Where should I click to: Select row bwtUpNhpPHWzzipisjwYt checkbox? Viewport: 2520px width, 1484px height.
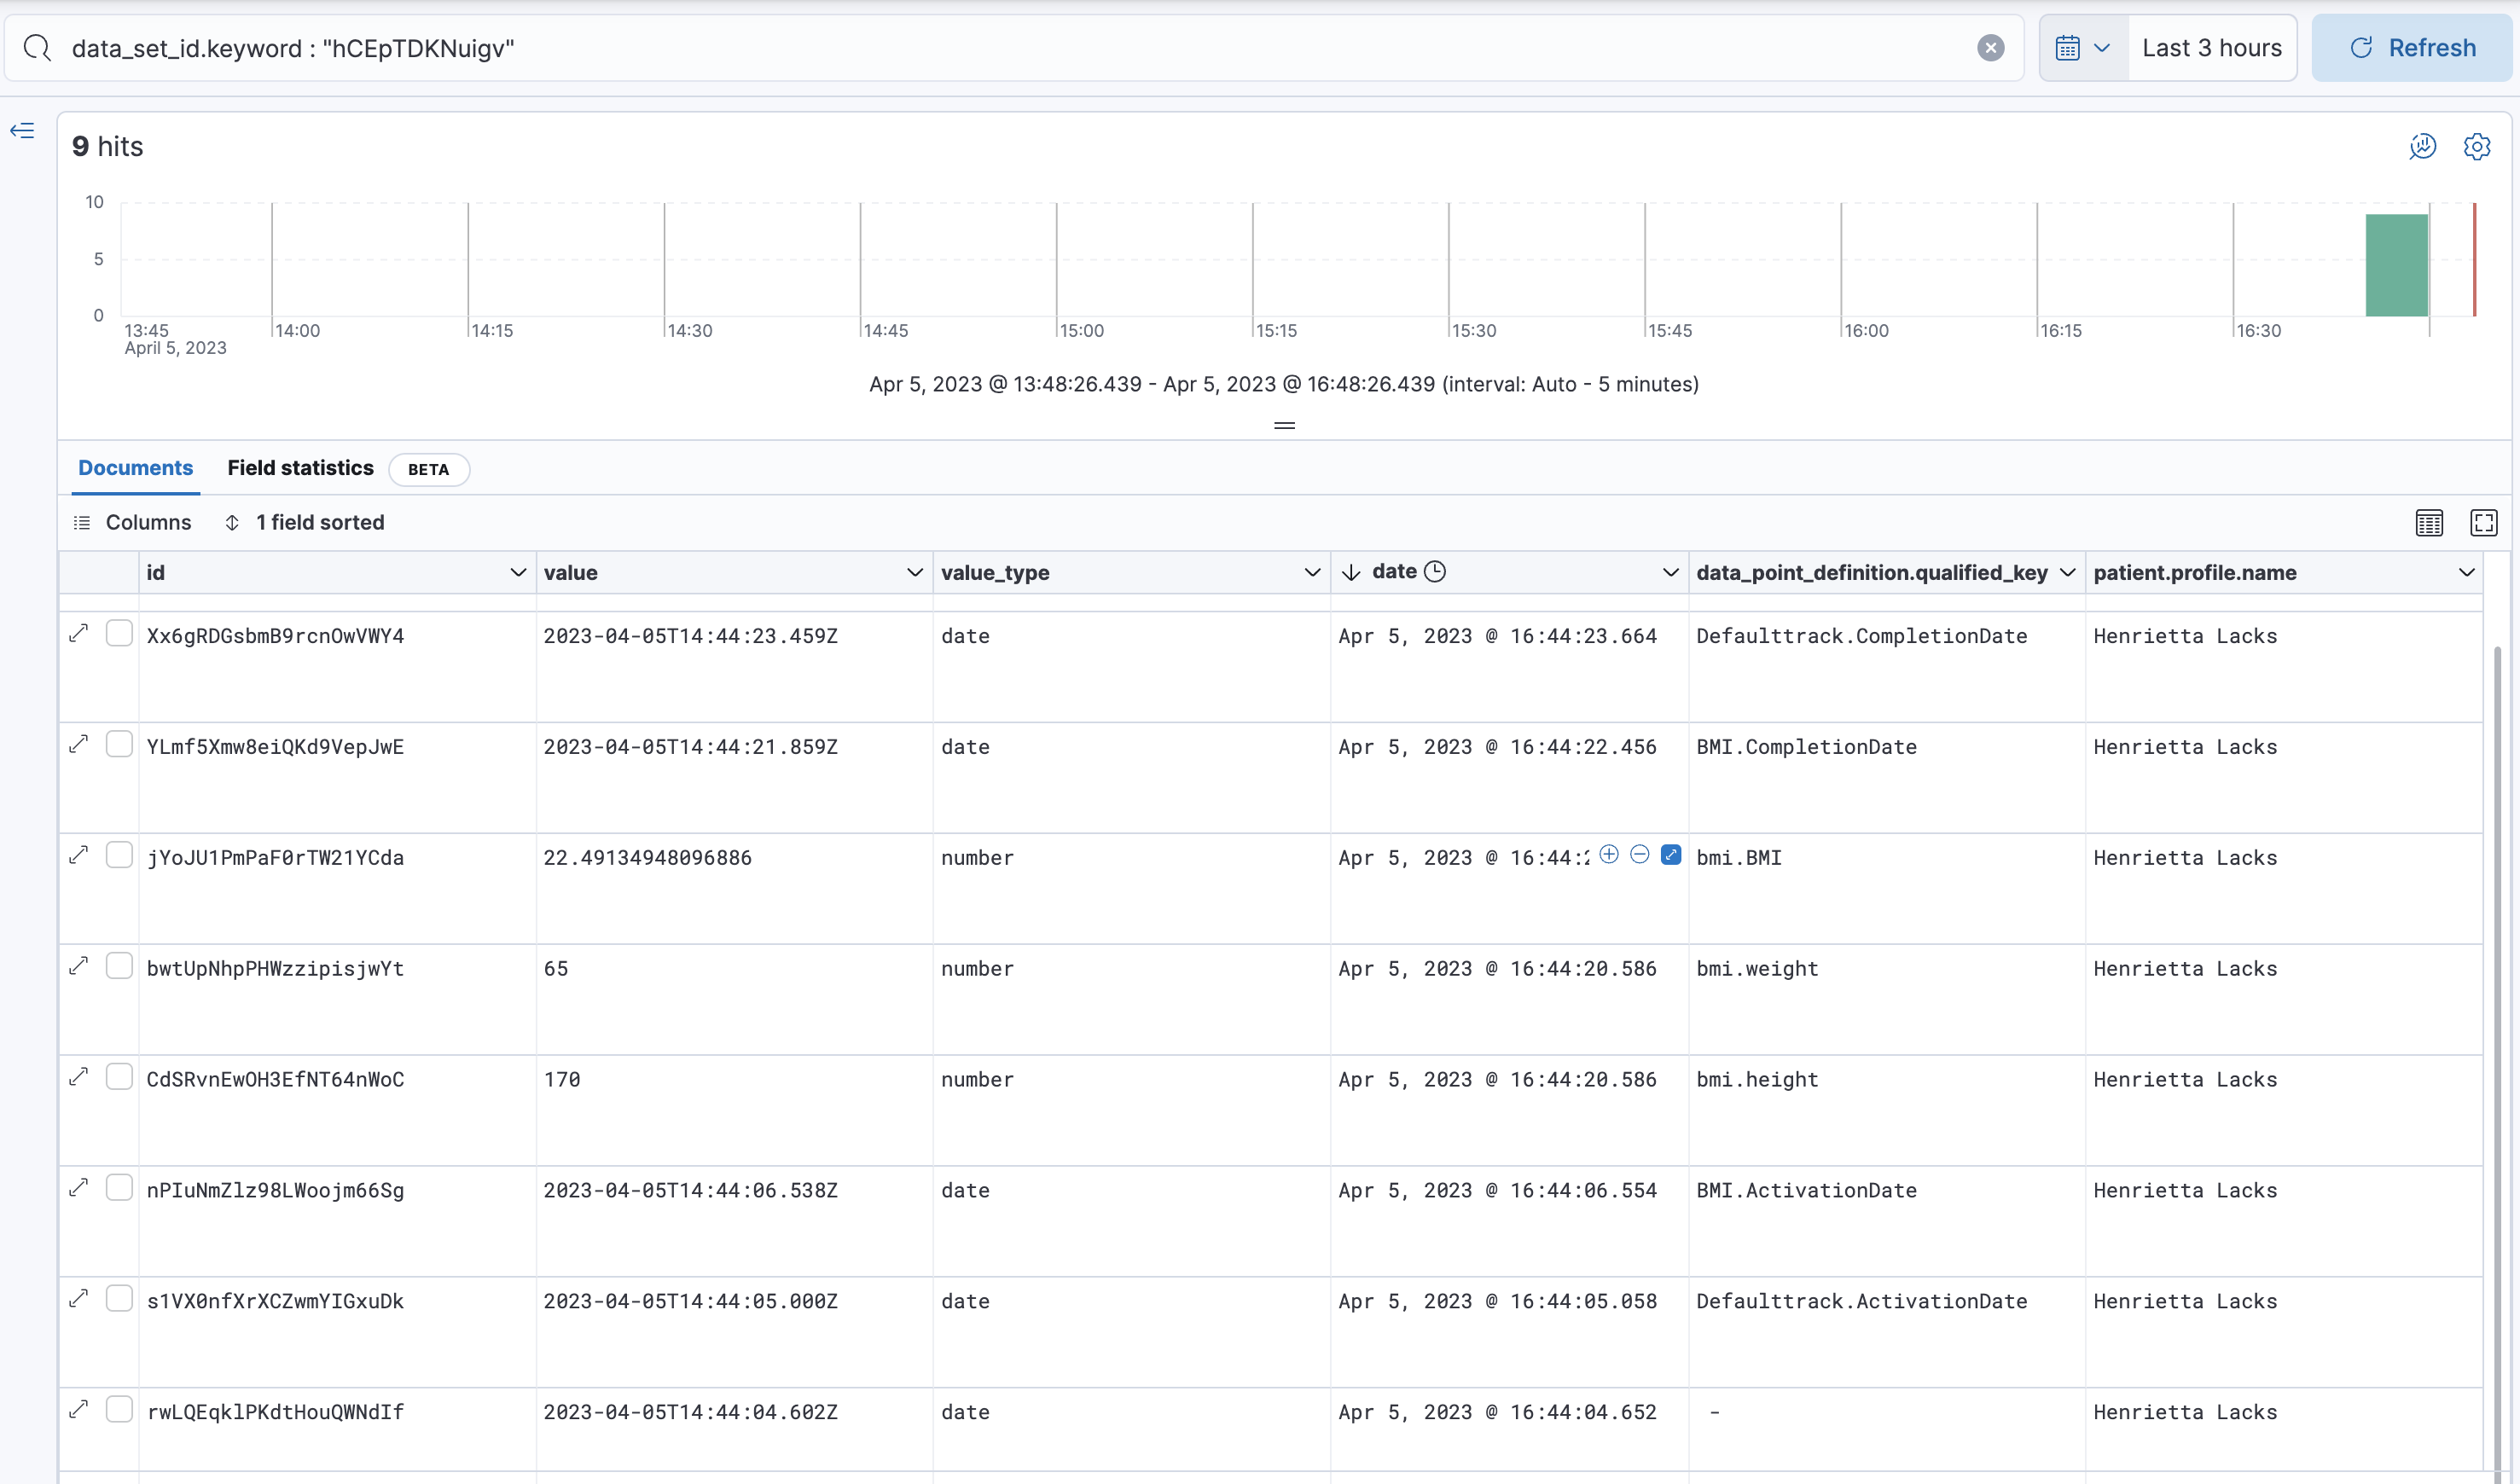click(x=119, y=966)
